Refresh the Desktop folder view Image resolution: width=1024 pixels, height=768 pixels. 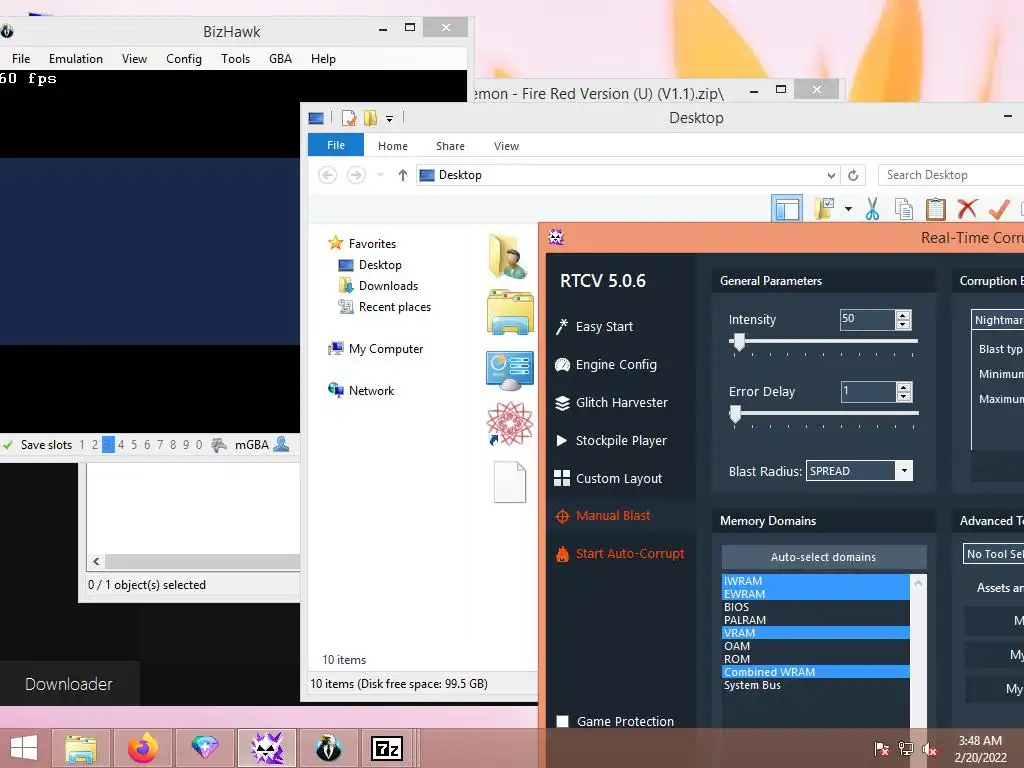coord(853,175)
